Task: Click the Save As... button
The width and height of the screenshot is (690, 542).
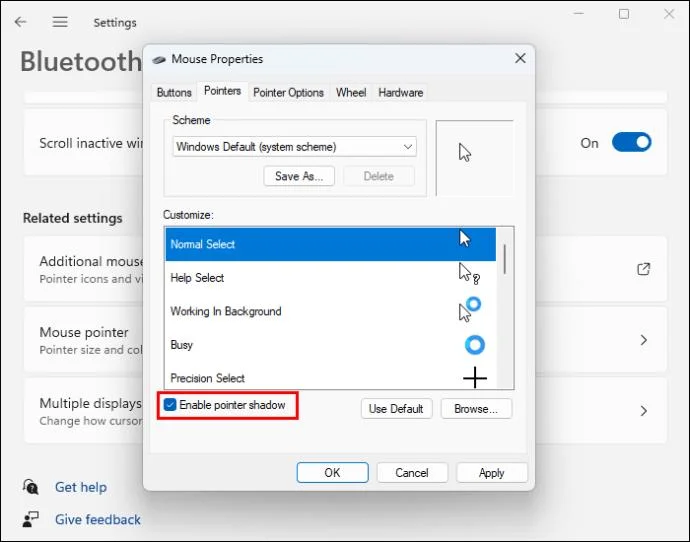Action: click(x=299, y=176)
